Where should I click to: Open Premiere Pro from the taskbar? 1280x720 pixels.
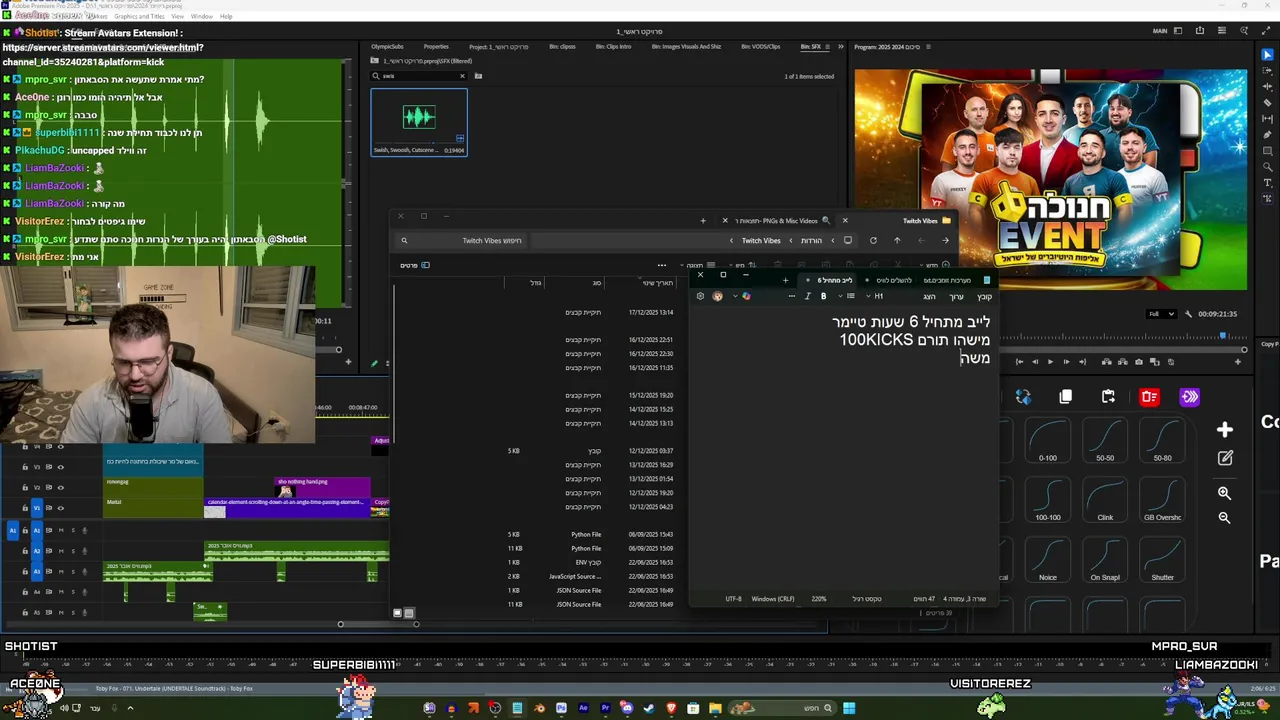tap(605, 708)
